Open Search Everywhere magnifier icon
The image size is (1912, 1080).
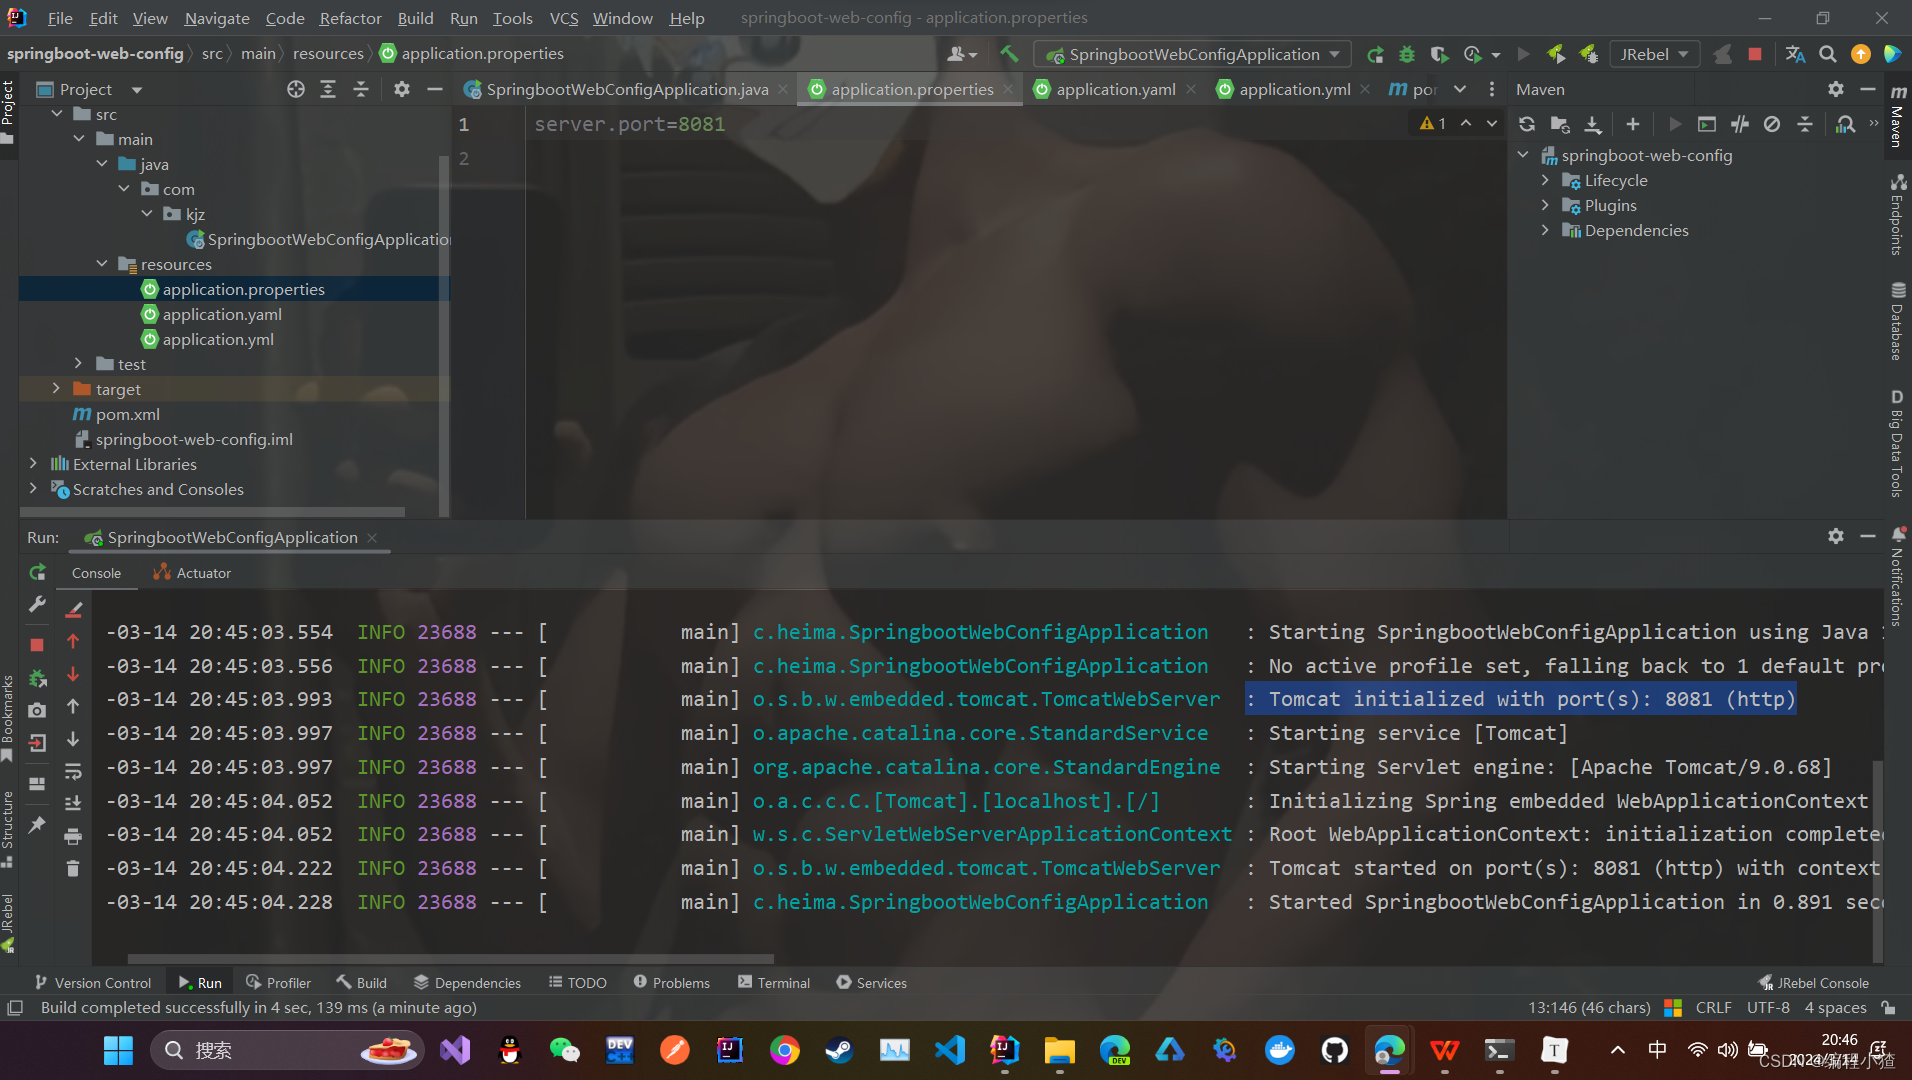tap(1827, 54)
